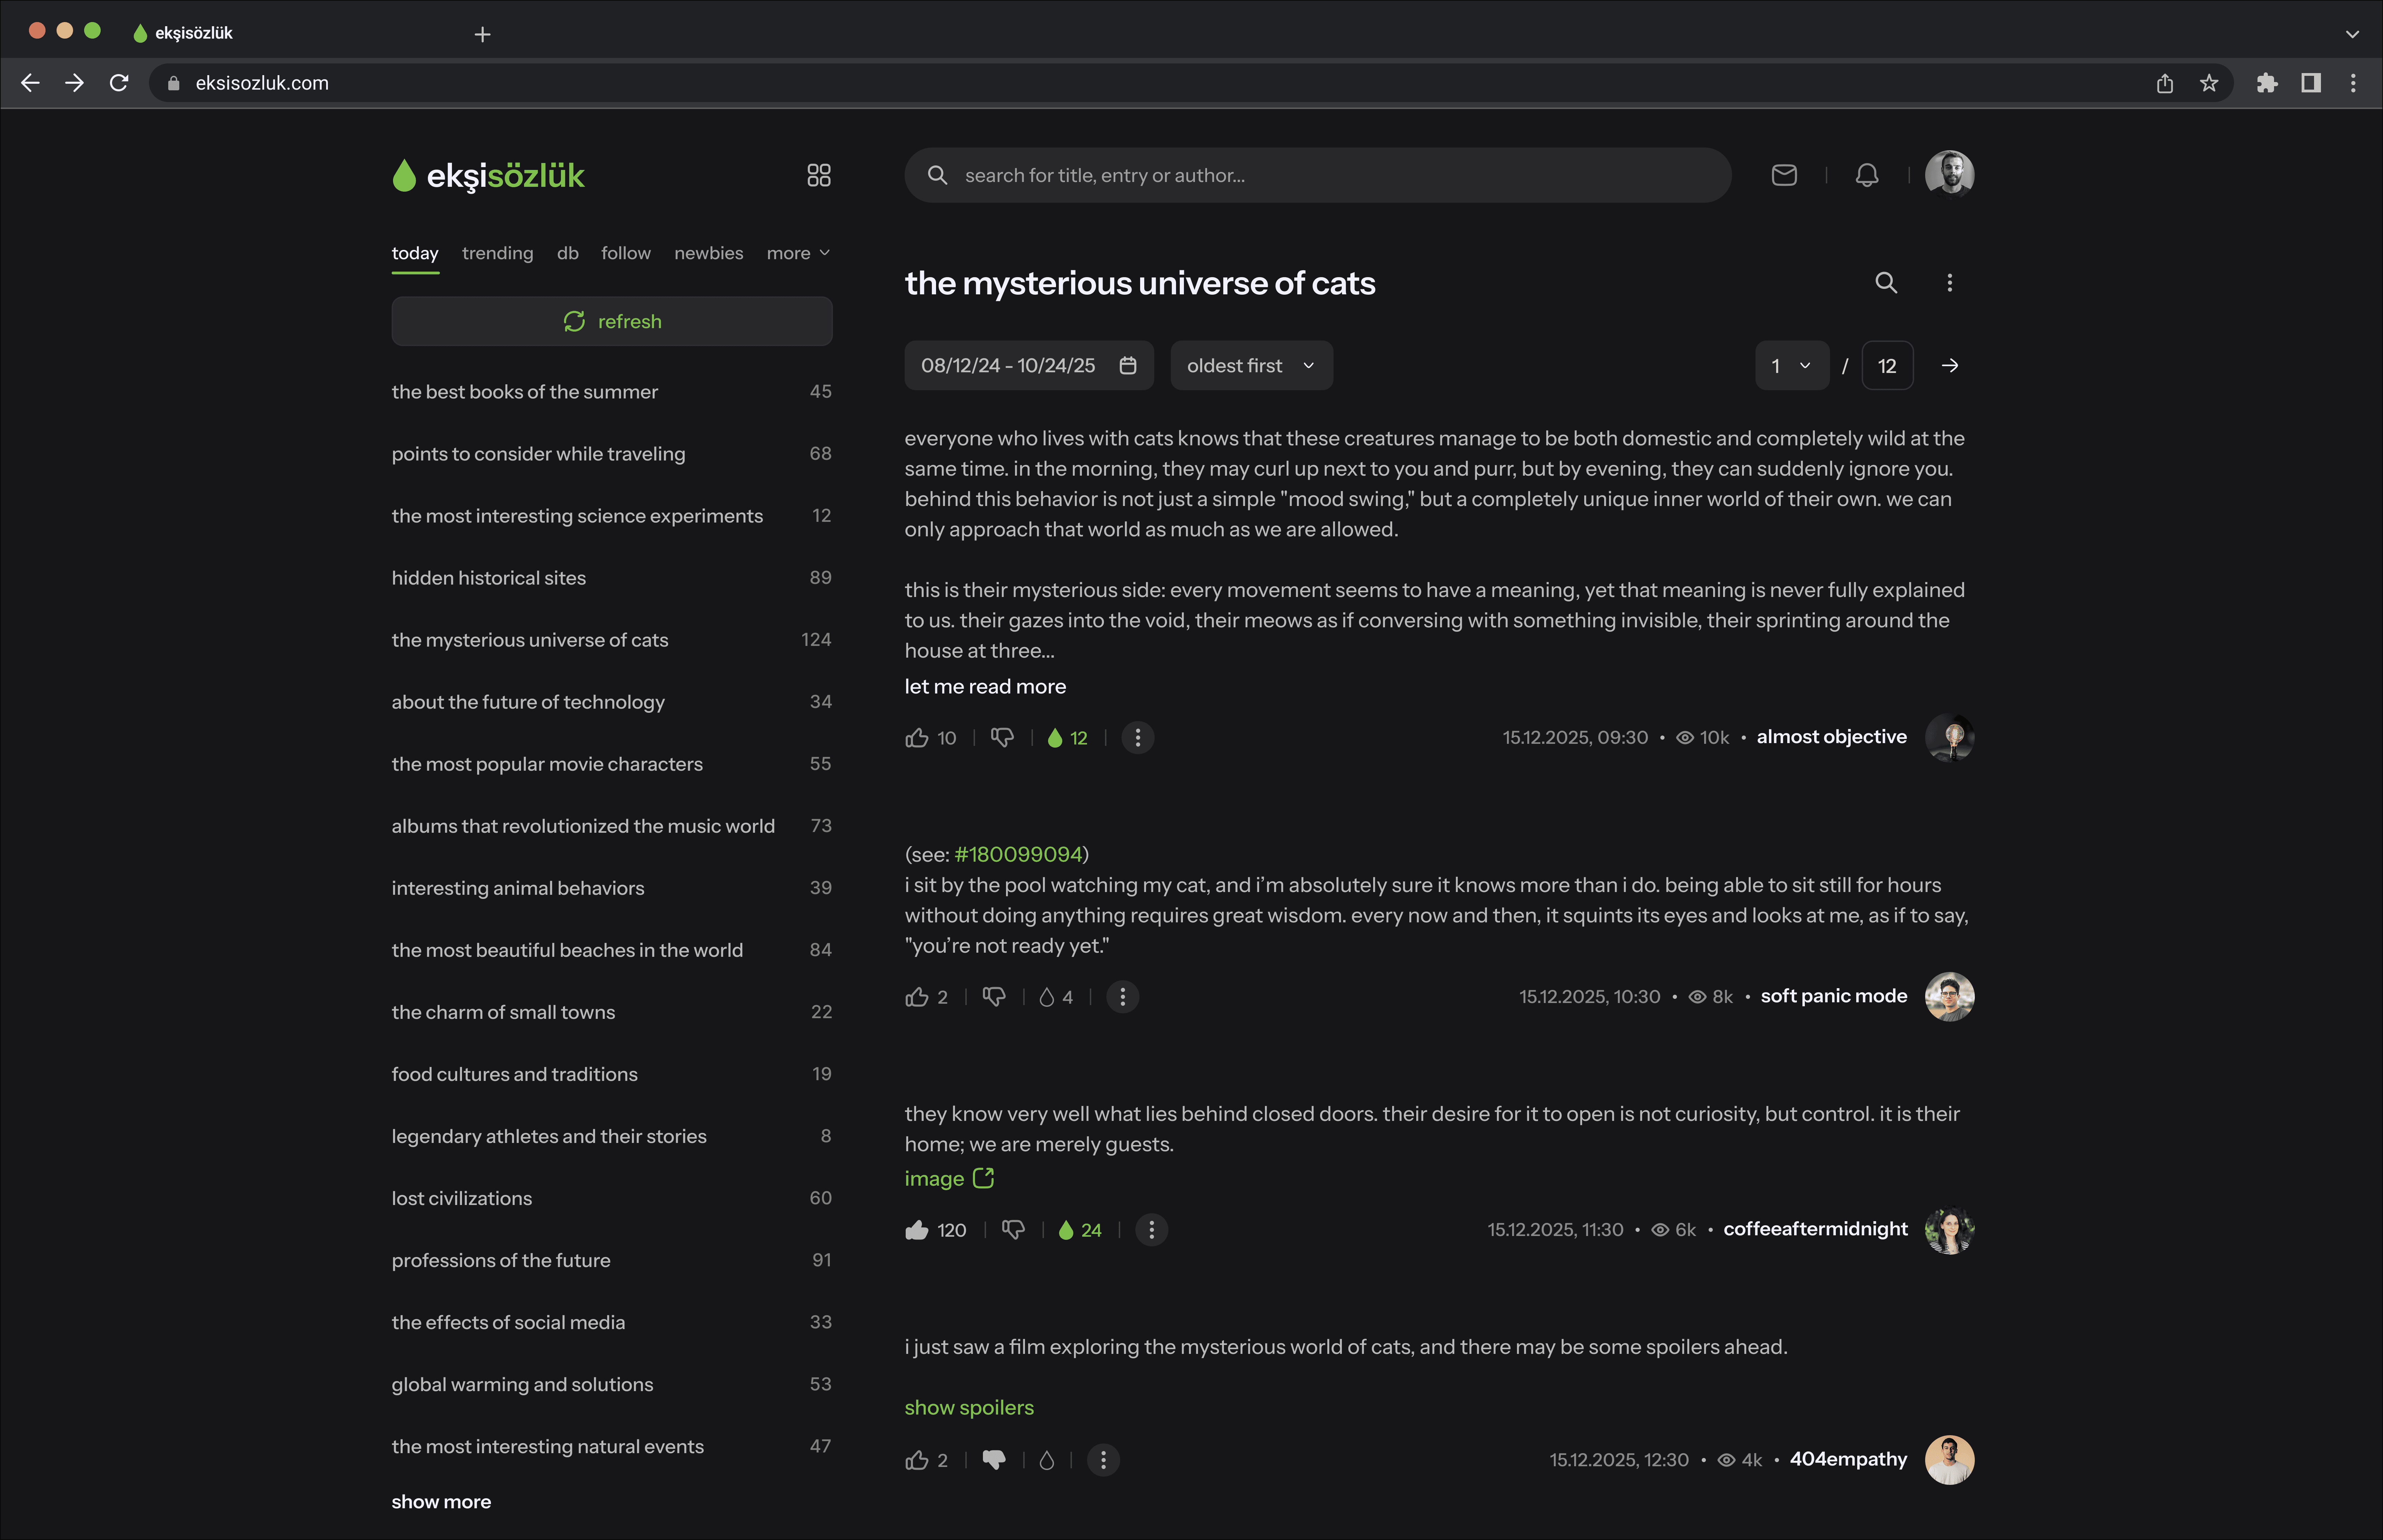This screenshot has height=1540, width=2383.
Task: Click the show spoilers link
Action: point(968,1407)
